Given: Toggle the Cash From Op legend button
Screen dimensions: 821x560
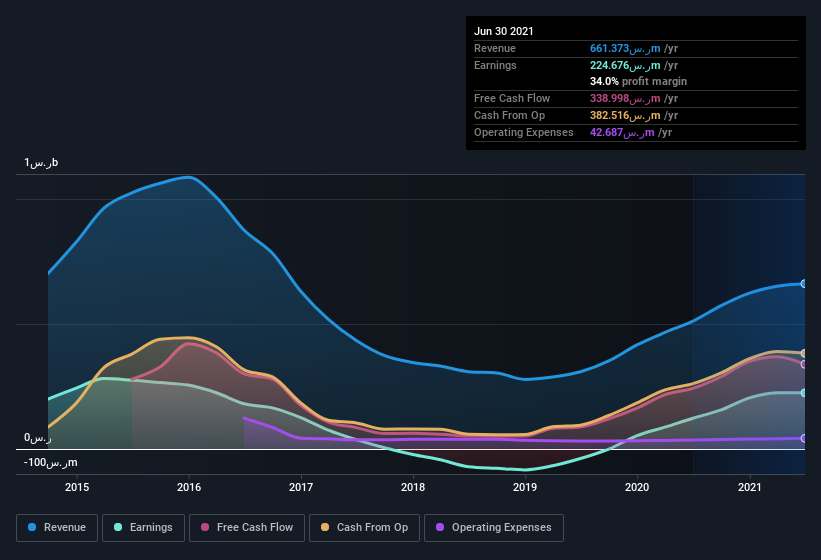Looking at the screenshot, I should (x=364, y=528).
